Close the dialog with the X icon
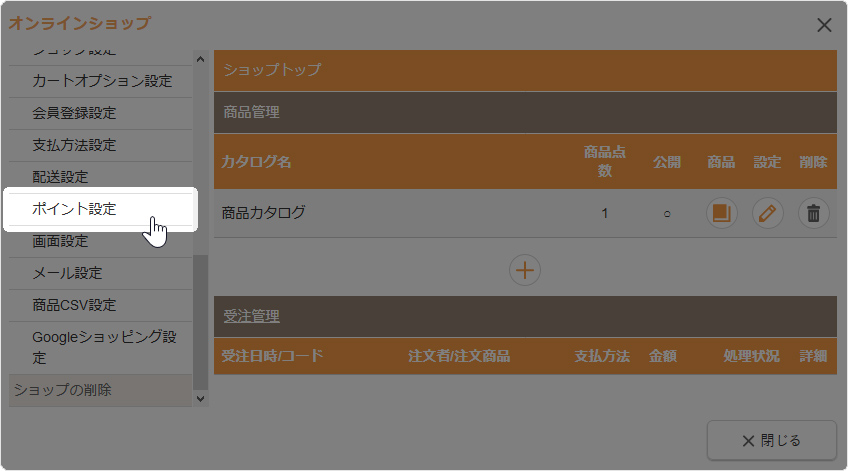 pyautogui.click(x=824, y=25)
